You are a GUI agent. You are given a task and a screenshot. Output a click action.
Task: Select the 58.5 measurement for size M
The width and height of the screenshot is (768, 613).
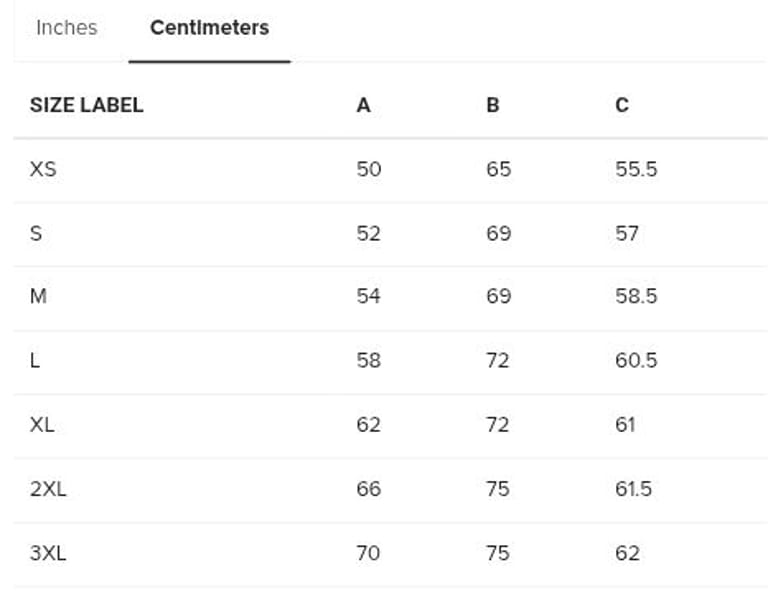pos(636,296)
